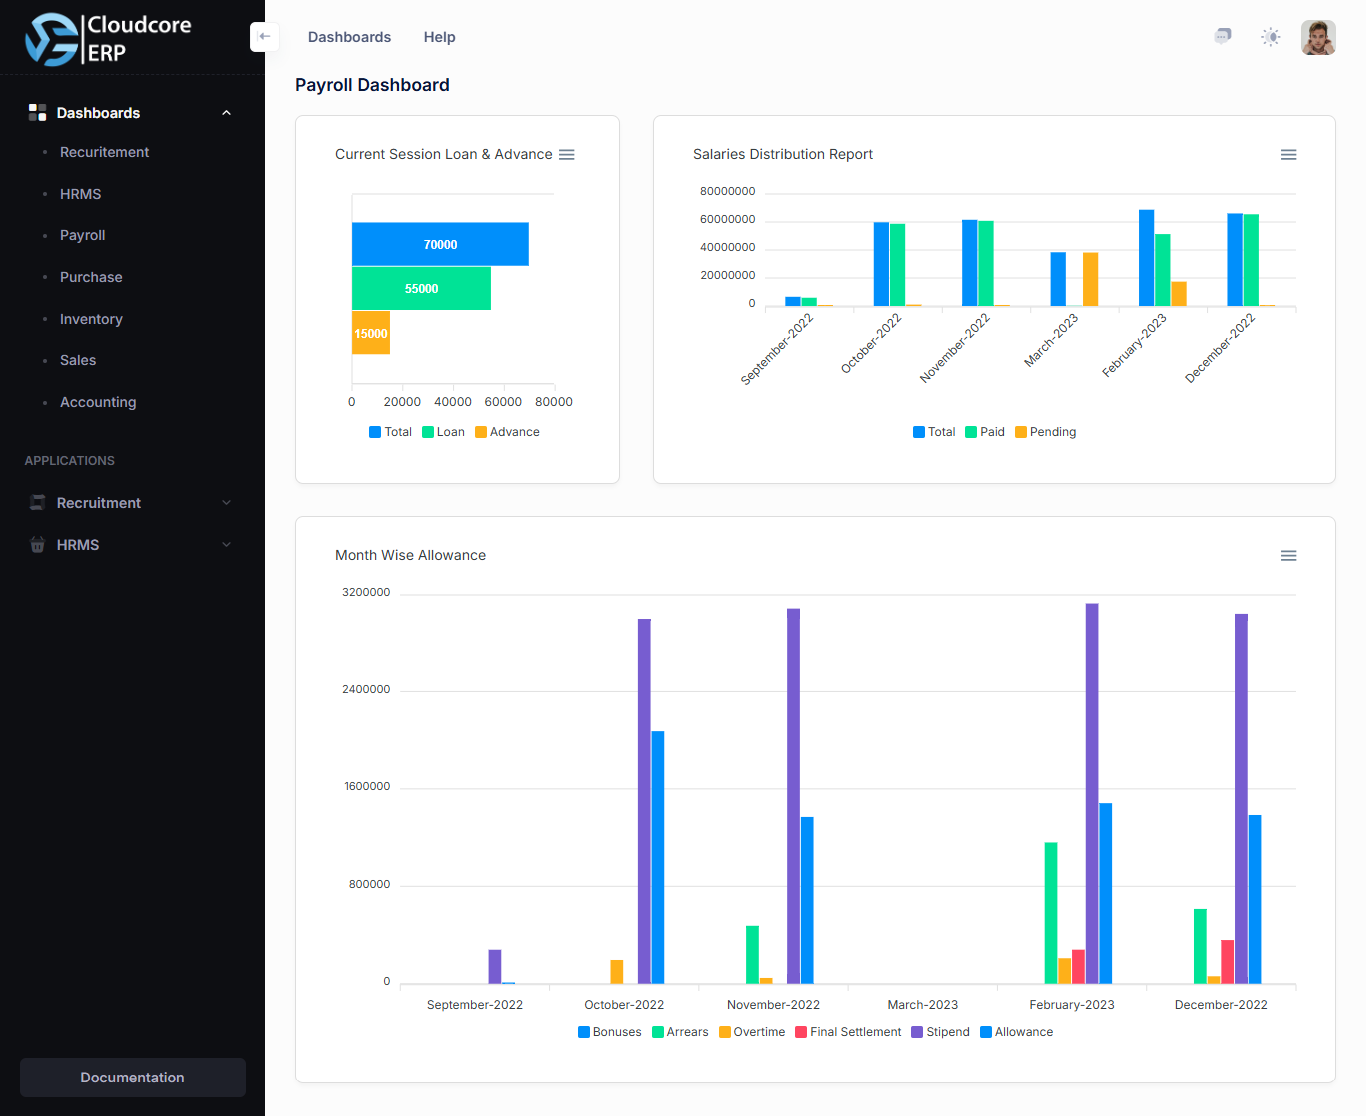Collapse the Dashboards sidebar section chevron
1366x1118 pixels.
coord(227,113)
